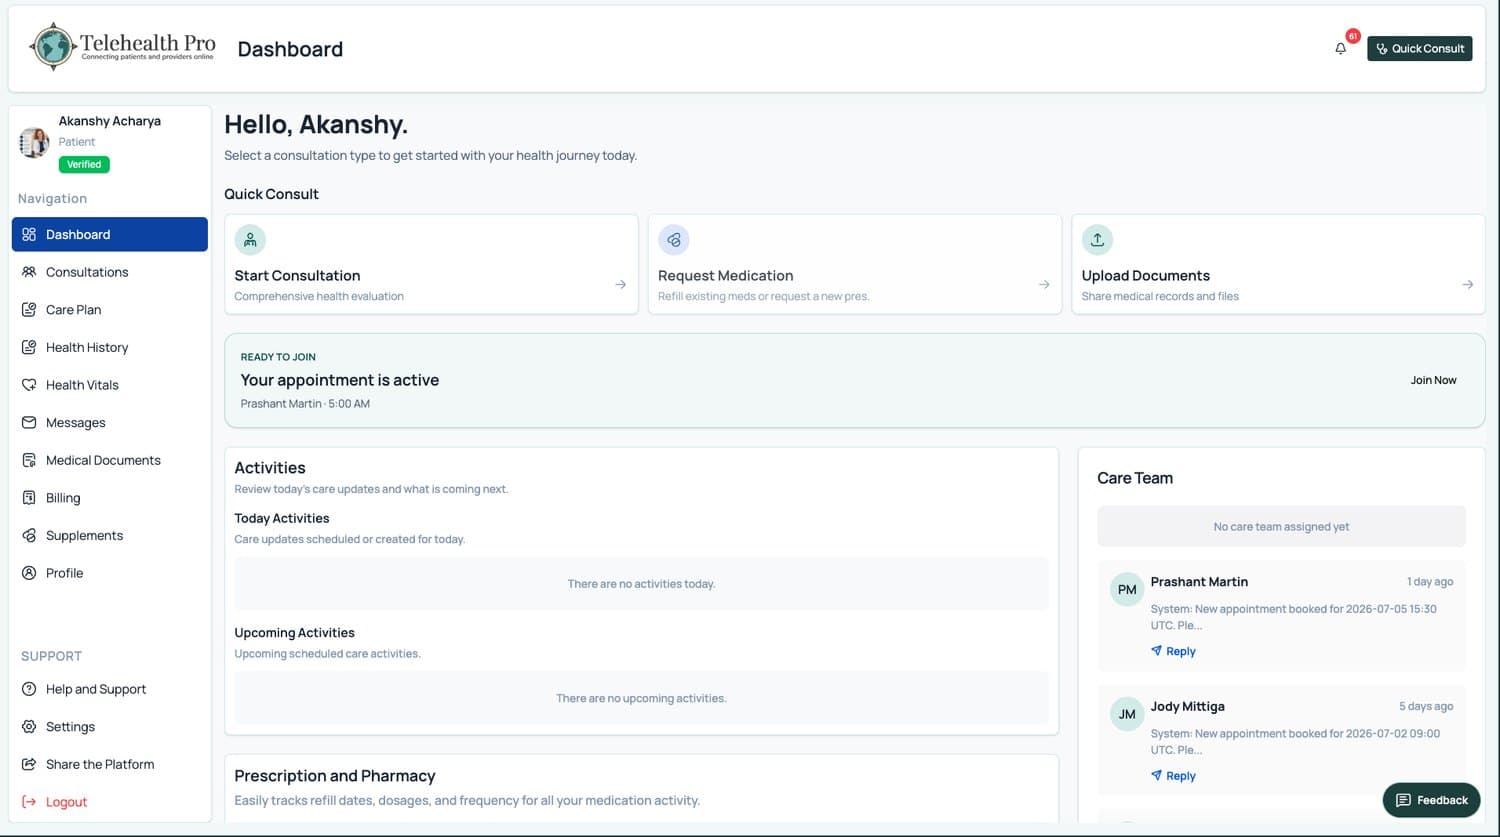Click the Billing receipt icon

click(29, 498)
